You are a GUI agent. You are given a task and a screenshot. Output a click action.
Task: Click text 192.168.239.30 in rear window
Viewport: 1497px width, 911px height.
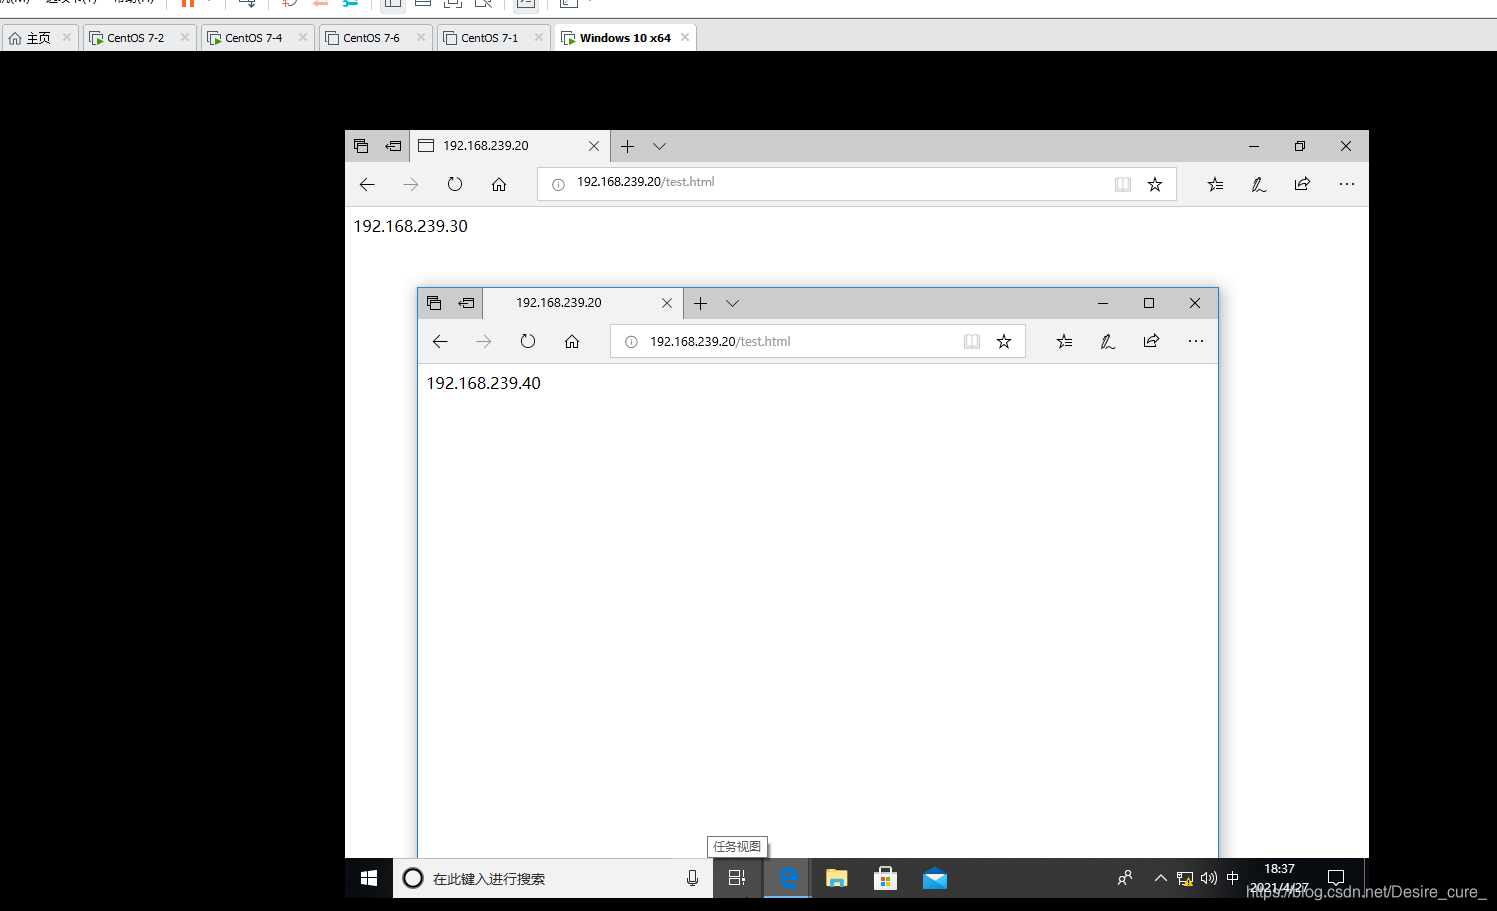(x=410, y=227)
